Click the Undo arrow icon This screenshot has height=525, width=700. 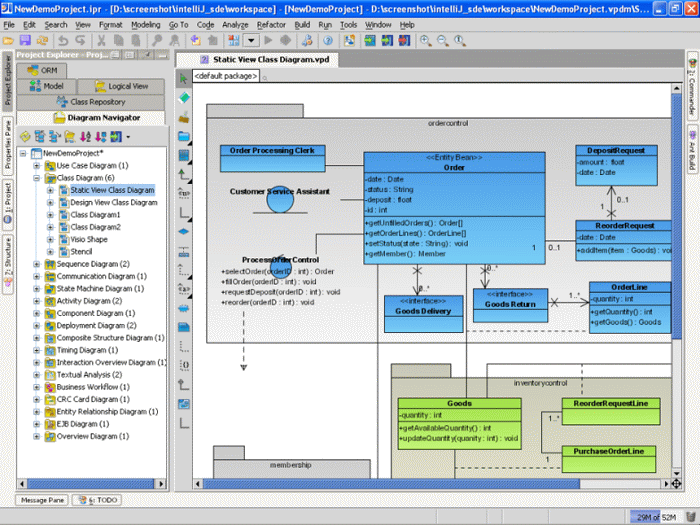pos(63,41)
